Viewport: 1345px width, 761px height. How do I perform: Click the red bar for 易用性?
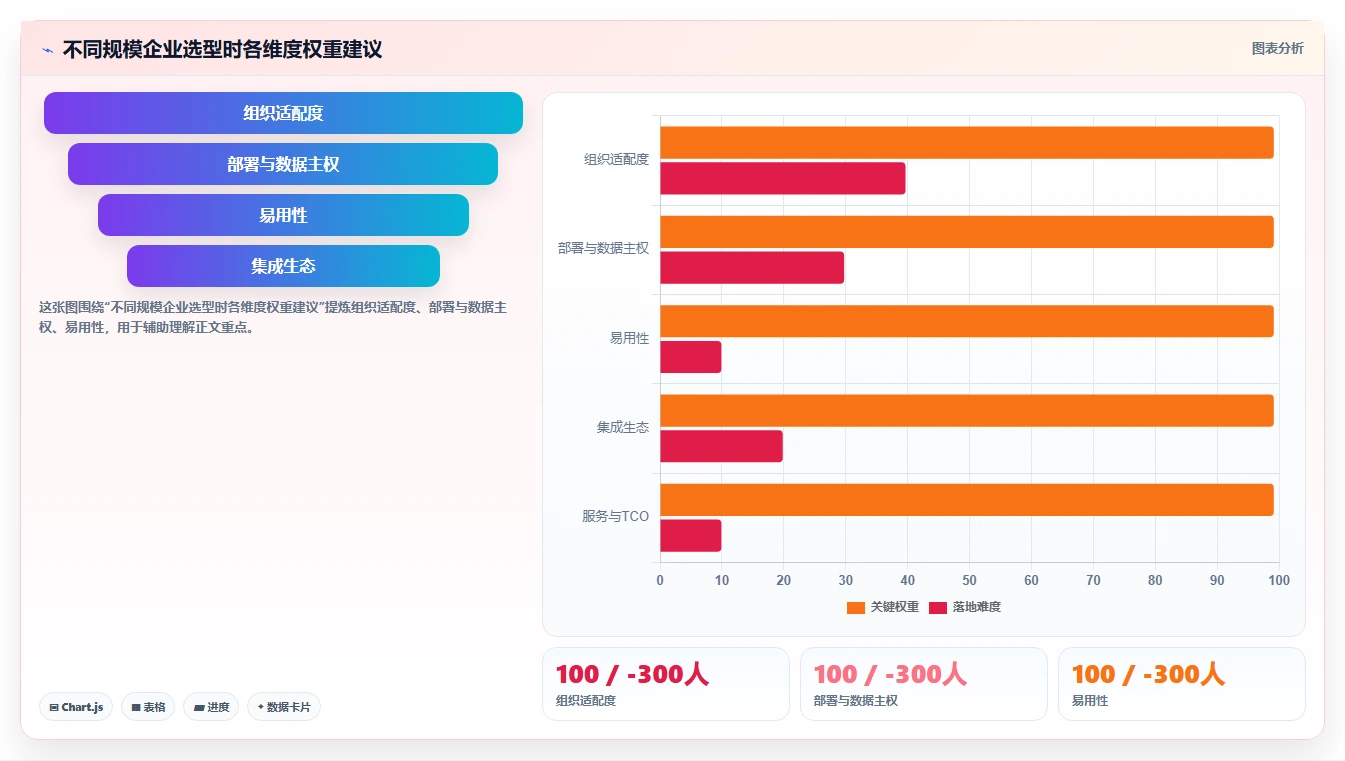click(x=690, y=357)
